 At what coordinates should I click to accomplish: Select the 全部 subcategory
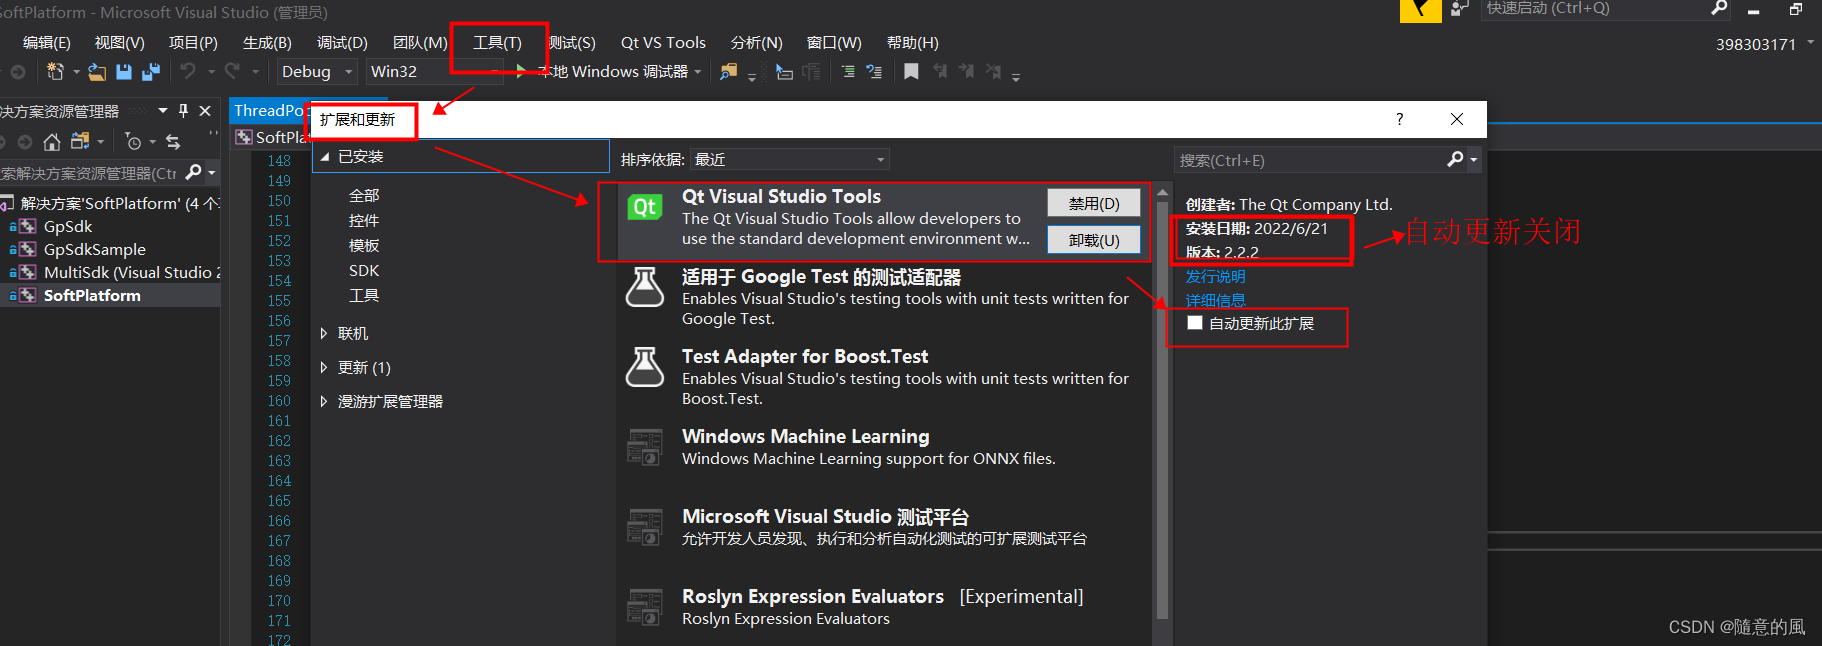(364, 195)
